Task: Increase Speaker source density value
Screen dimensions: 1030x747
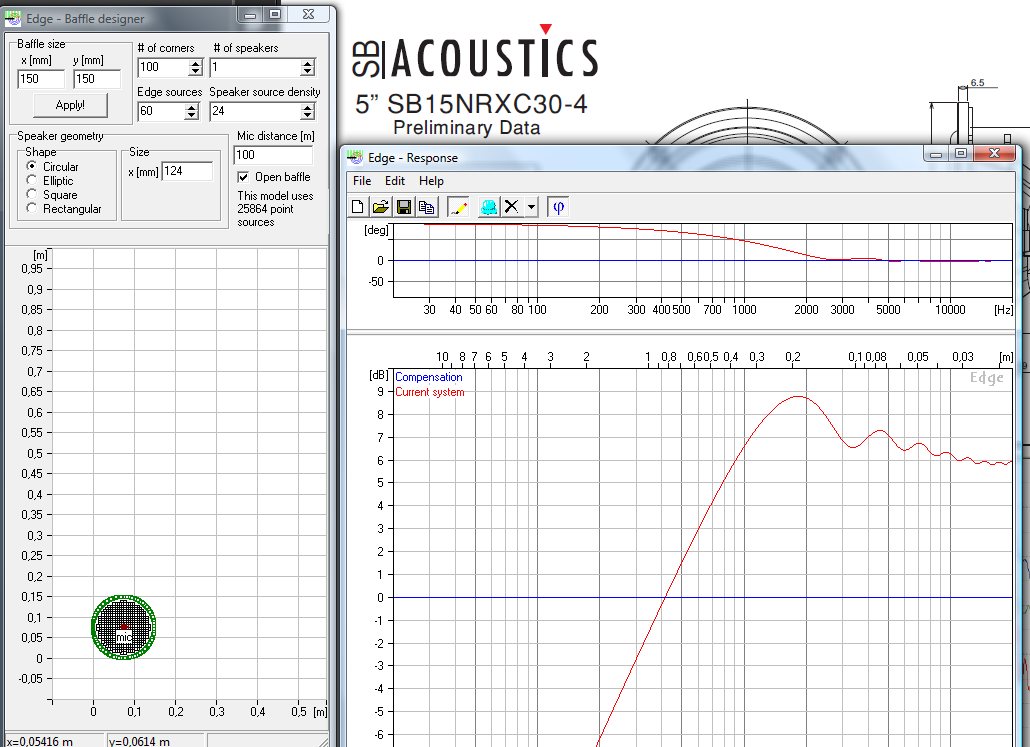Action: (307, 108)
